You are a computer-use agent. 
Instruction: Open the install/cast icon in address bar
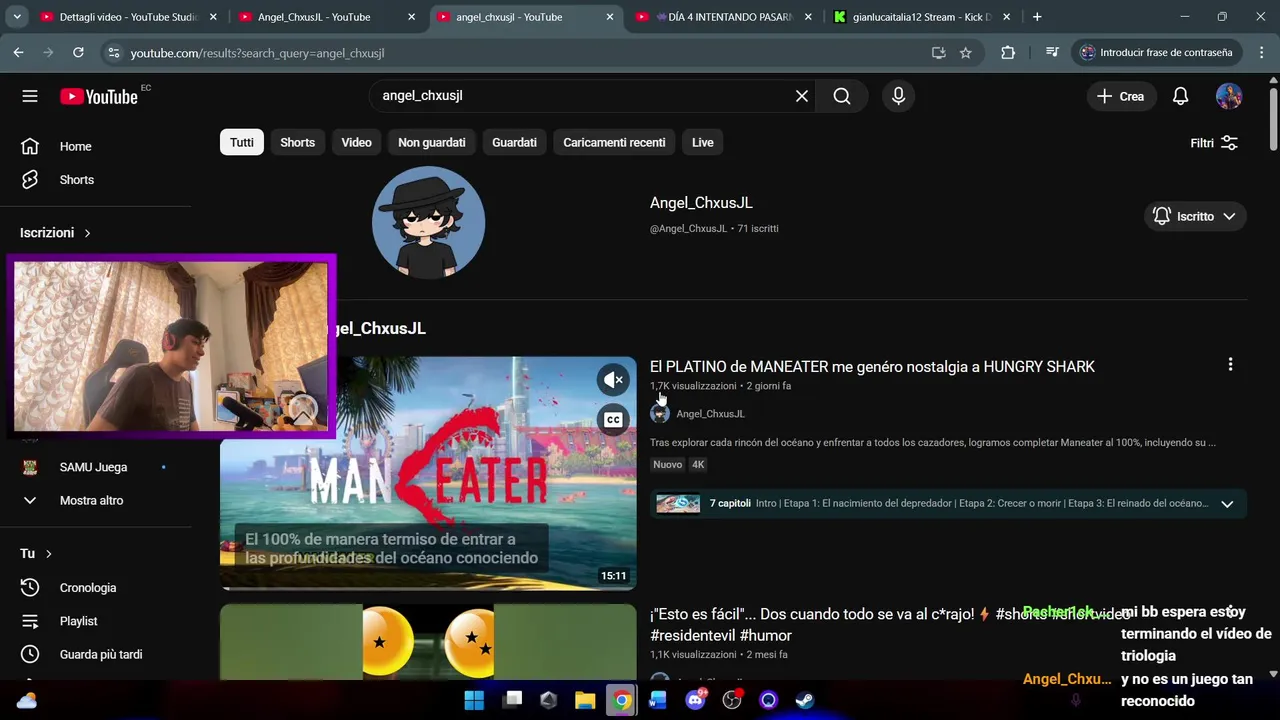[x=938, y=53]
